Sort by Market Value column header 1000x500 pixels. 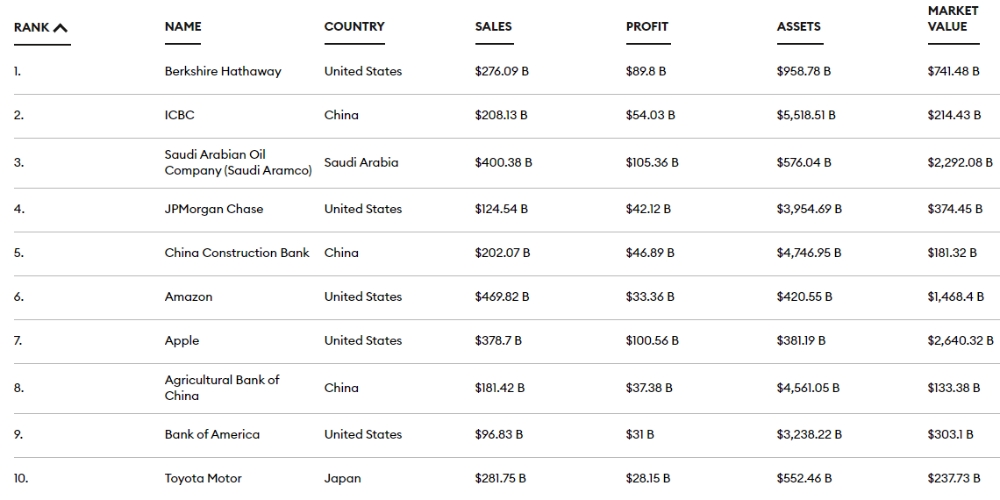click(953, 19)
